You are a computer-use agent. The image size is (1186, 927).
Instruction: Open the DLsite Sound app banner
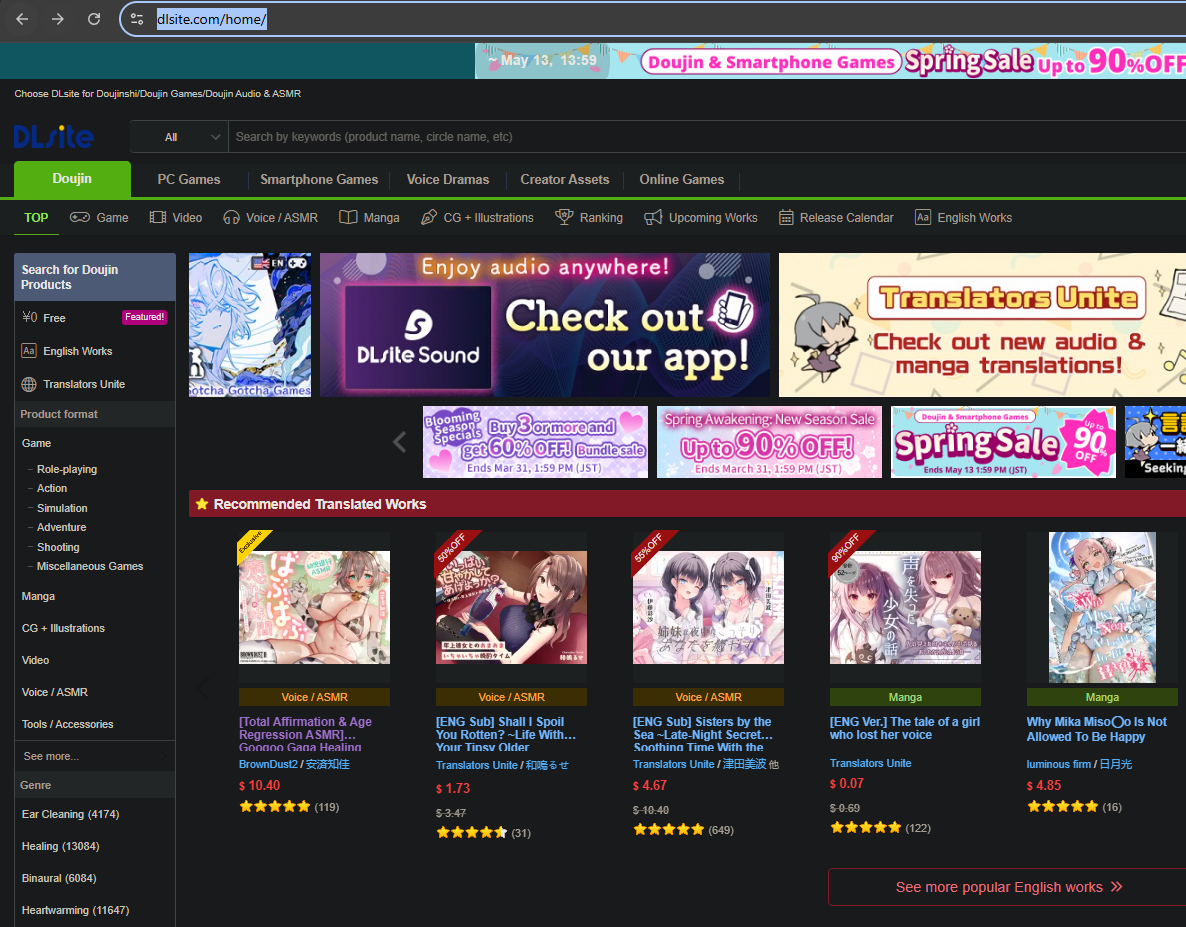[545, 325]
